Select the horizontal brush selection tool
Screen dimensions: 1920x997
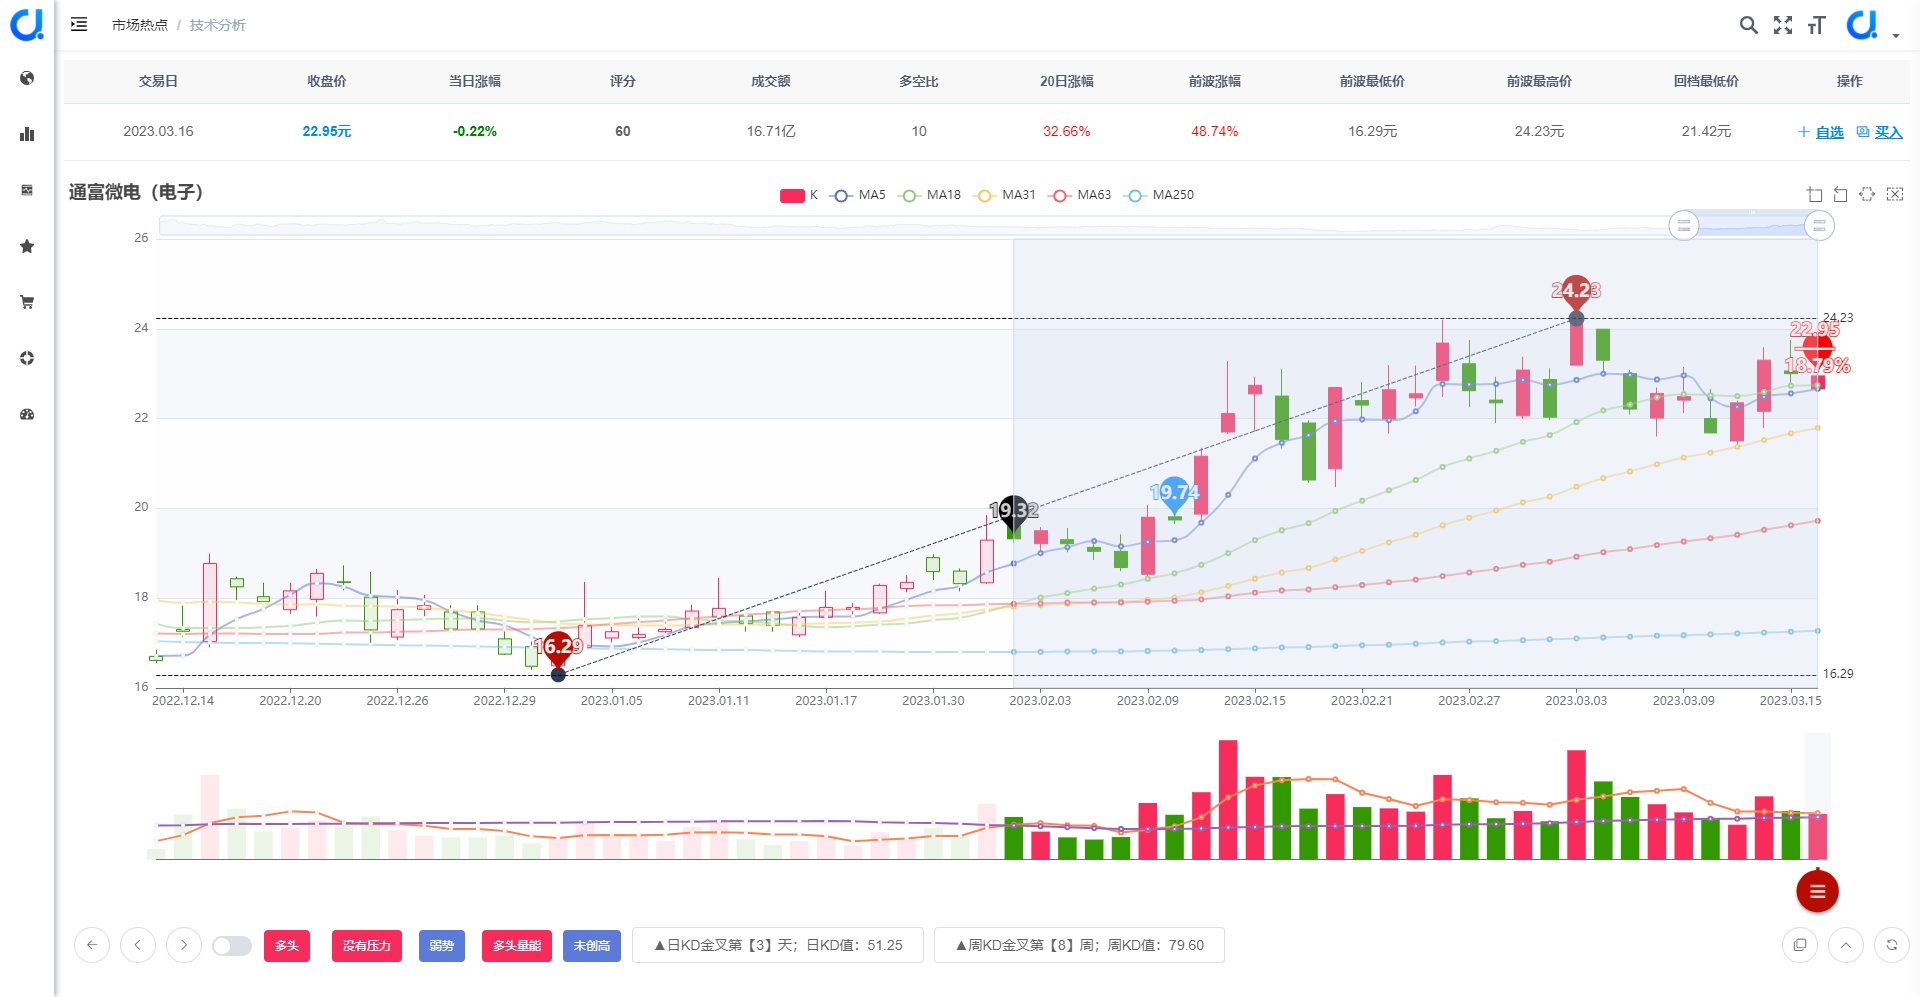1867,194
